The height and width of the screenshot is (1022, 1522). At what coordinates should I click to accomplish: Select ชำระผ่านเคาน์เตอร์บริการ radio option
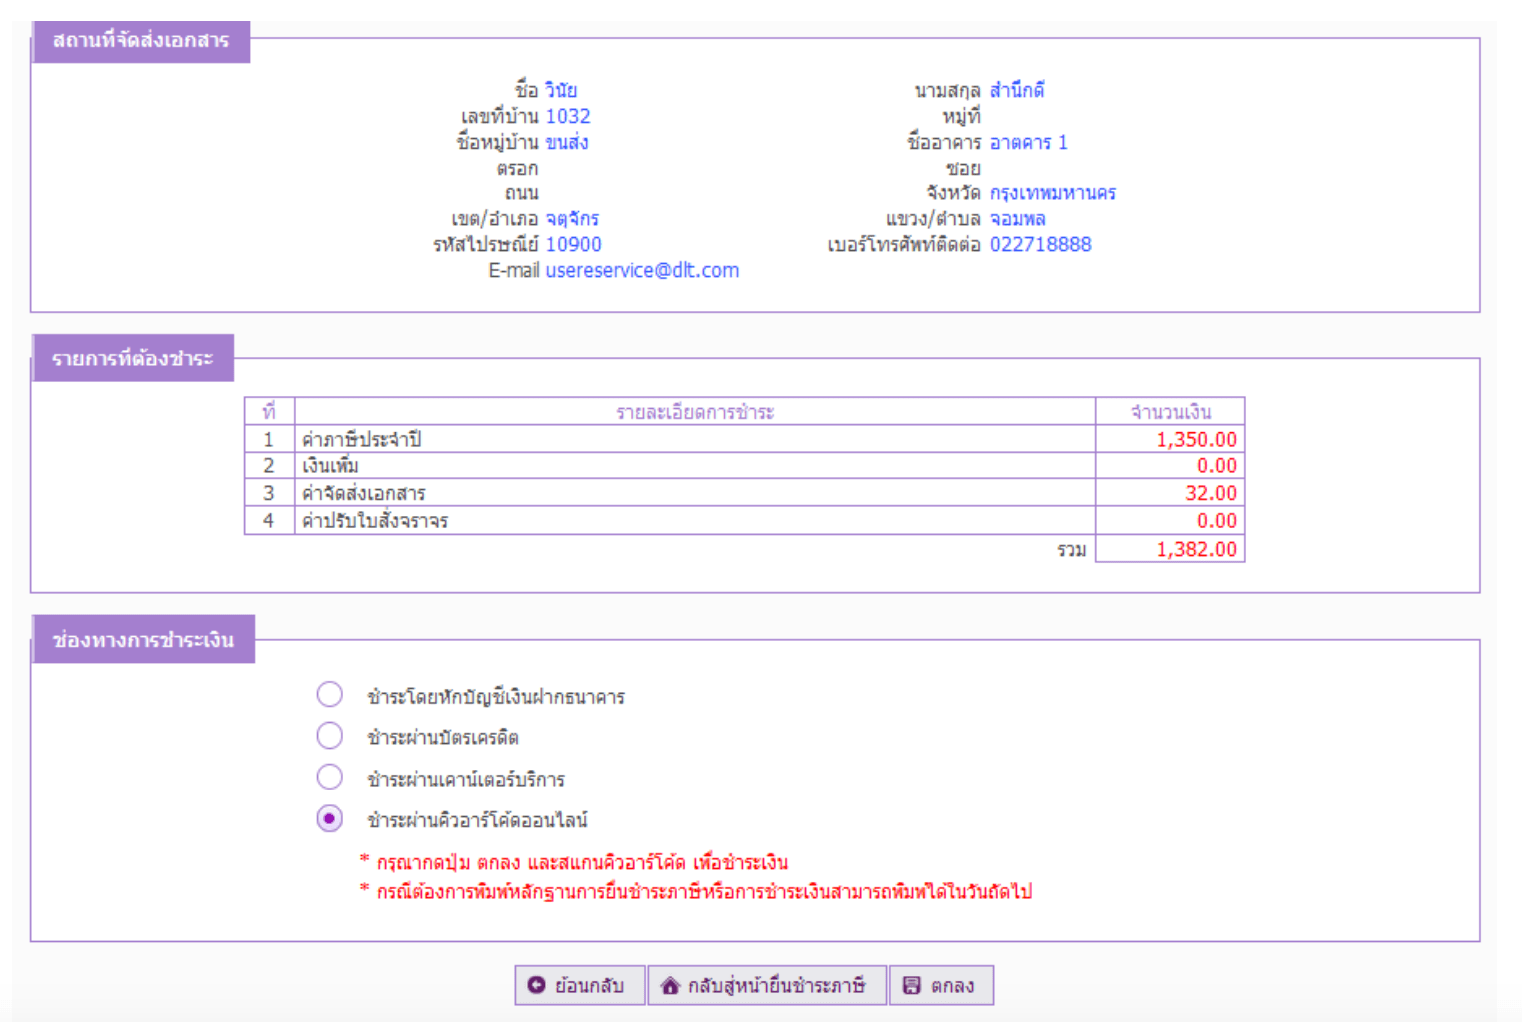[x=329, y=778]
